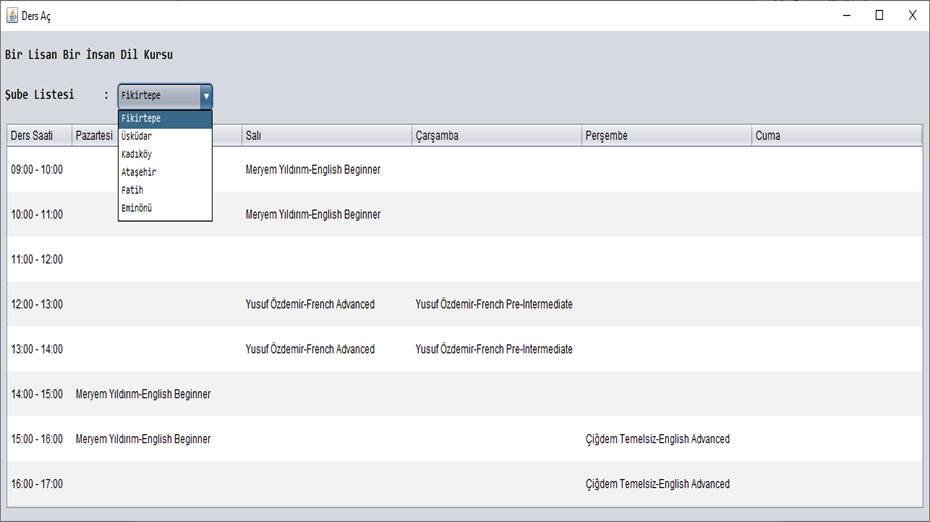Click Çarşamba 13:00 French Pre-Intermediate cell
The width and height of the screenshot is (930, 522).
pos(496,349)
